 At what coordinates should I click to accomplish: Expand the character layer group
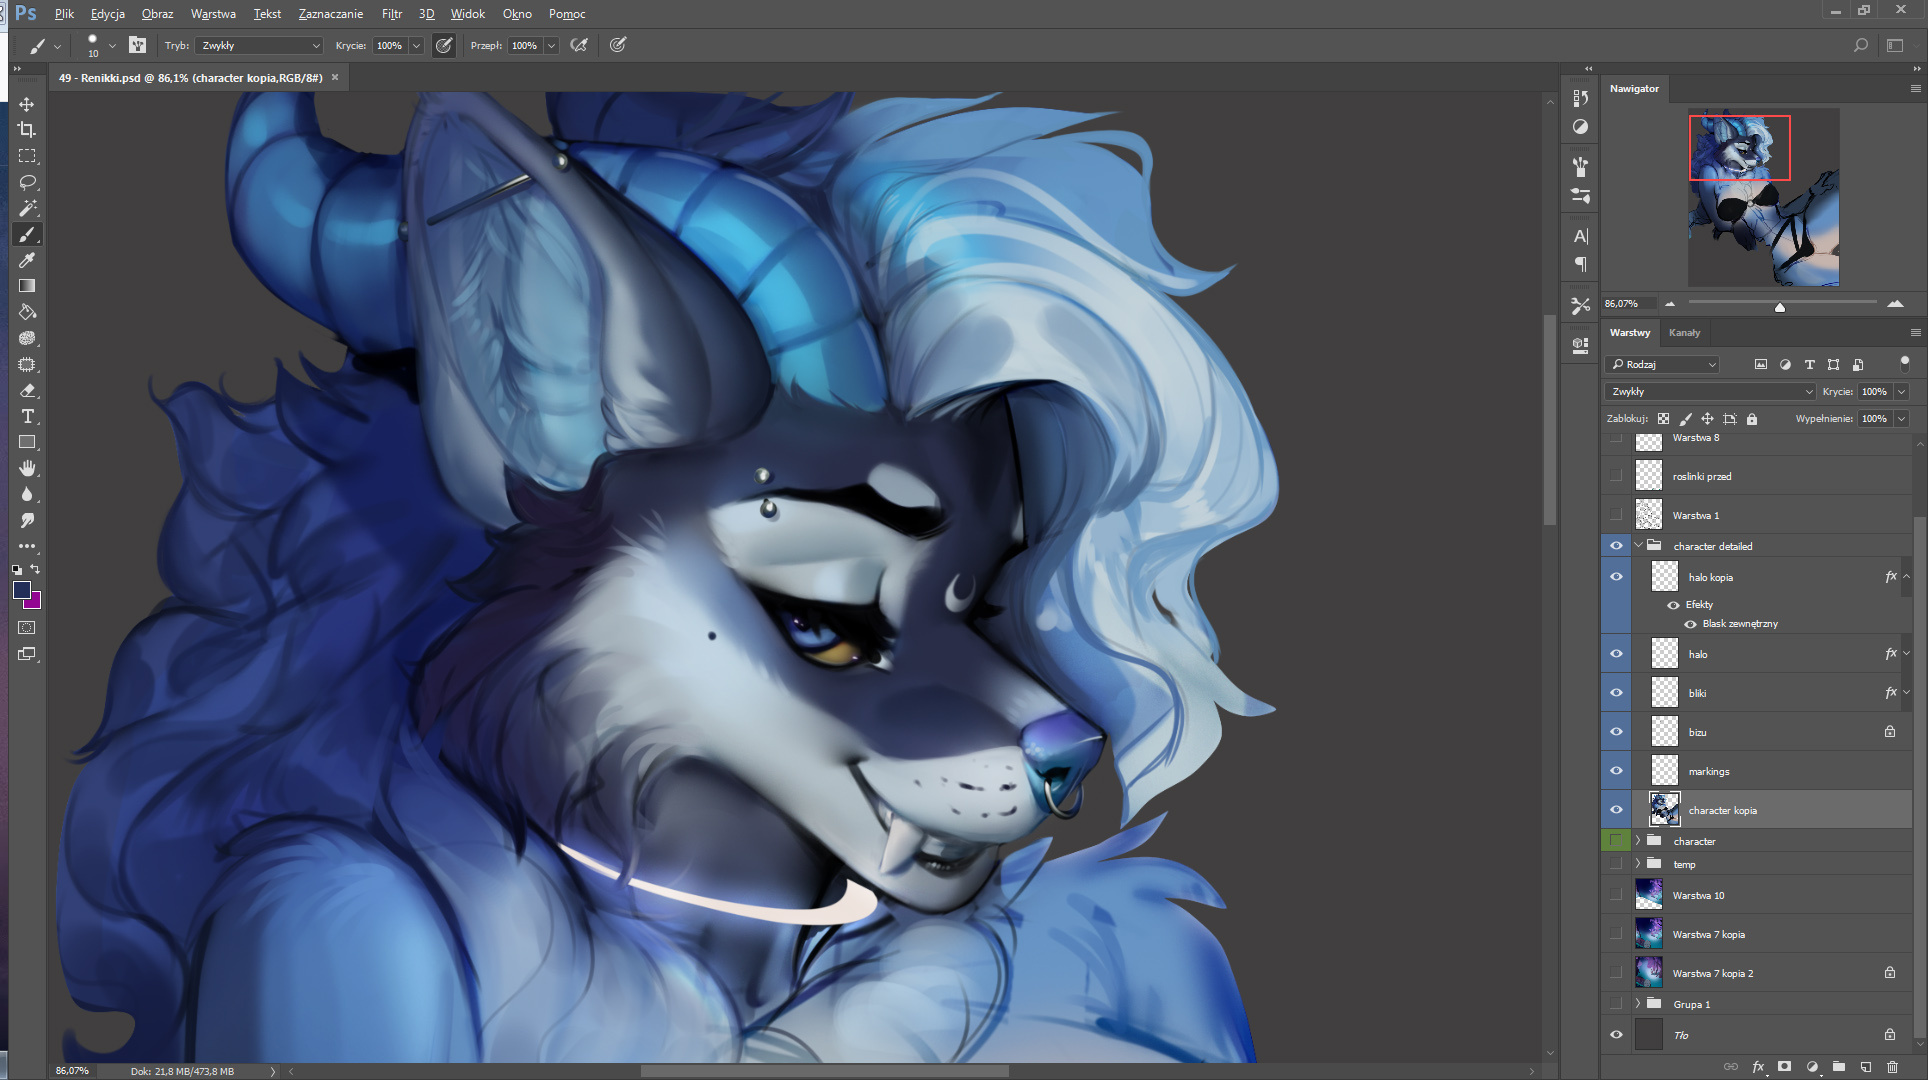click(1638, 841)
